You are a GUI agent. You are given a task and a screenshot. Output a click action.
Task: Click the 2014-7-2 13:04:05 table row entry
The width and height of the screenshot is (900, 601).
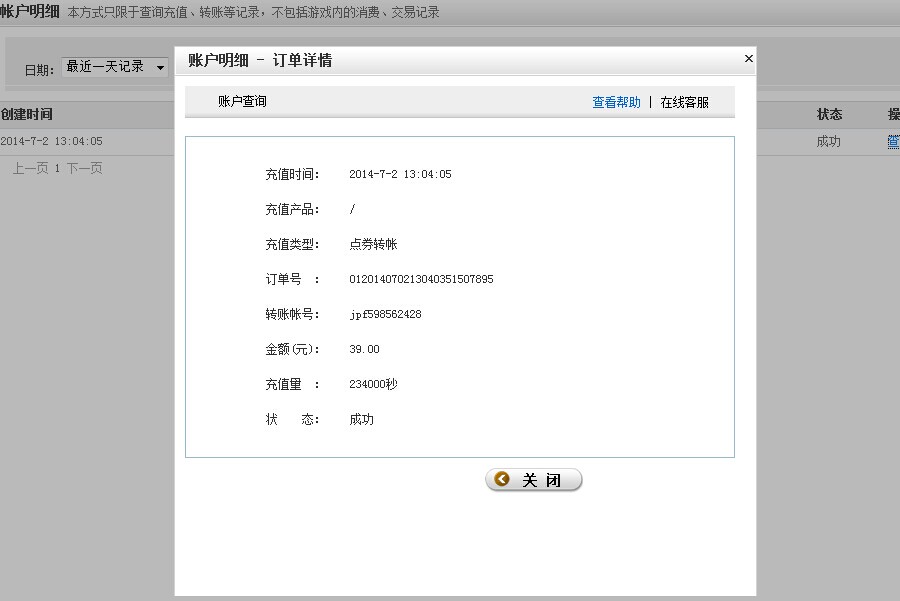coord(52,142)
